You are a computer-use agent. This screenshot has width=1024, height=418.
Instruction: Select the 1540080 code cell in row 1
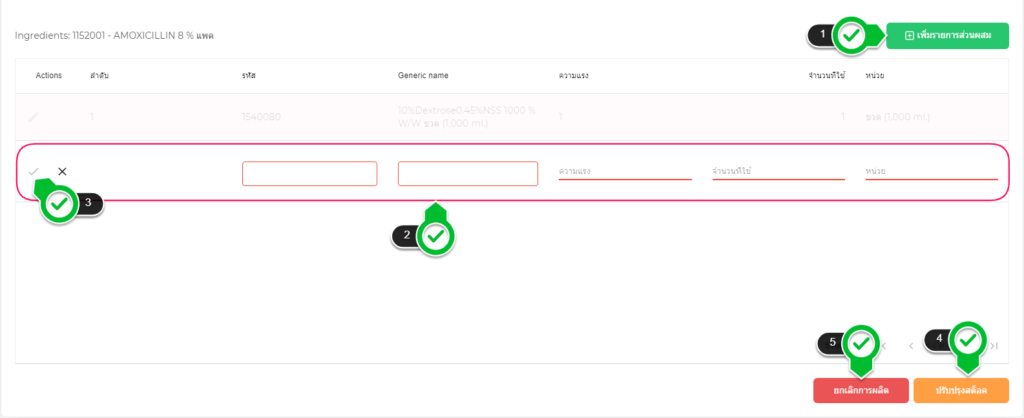(x=261, y=117)
